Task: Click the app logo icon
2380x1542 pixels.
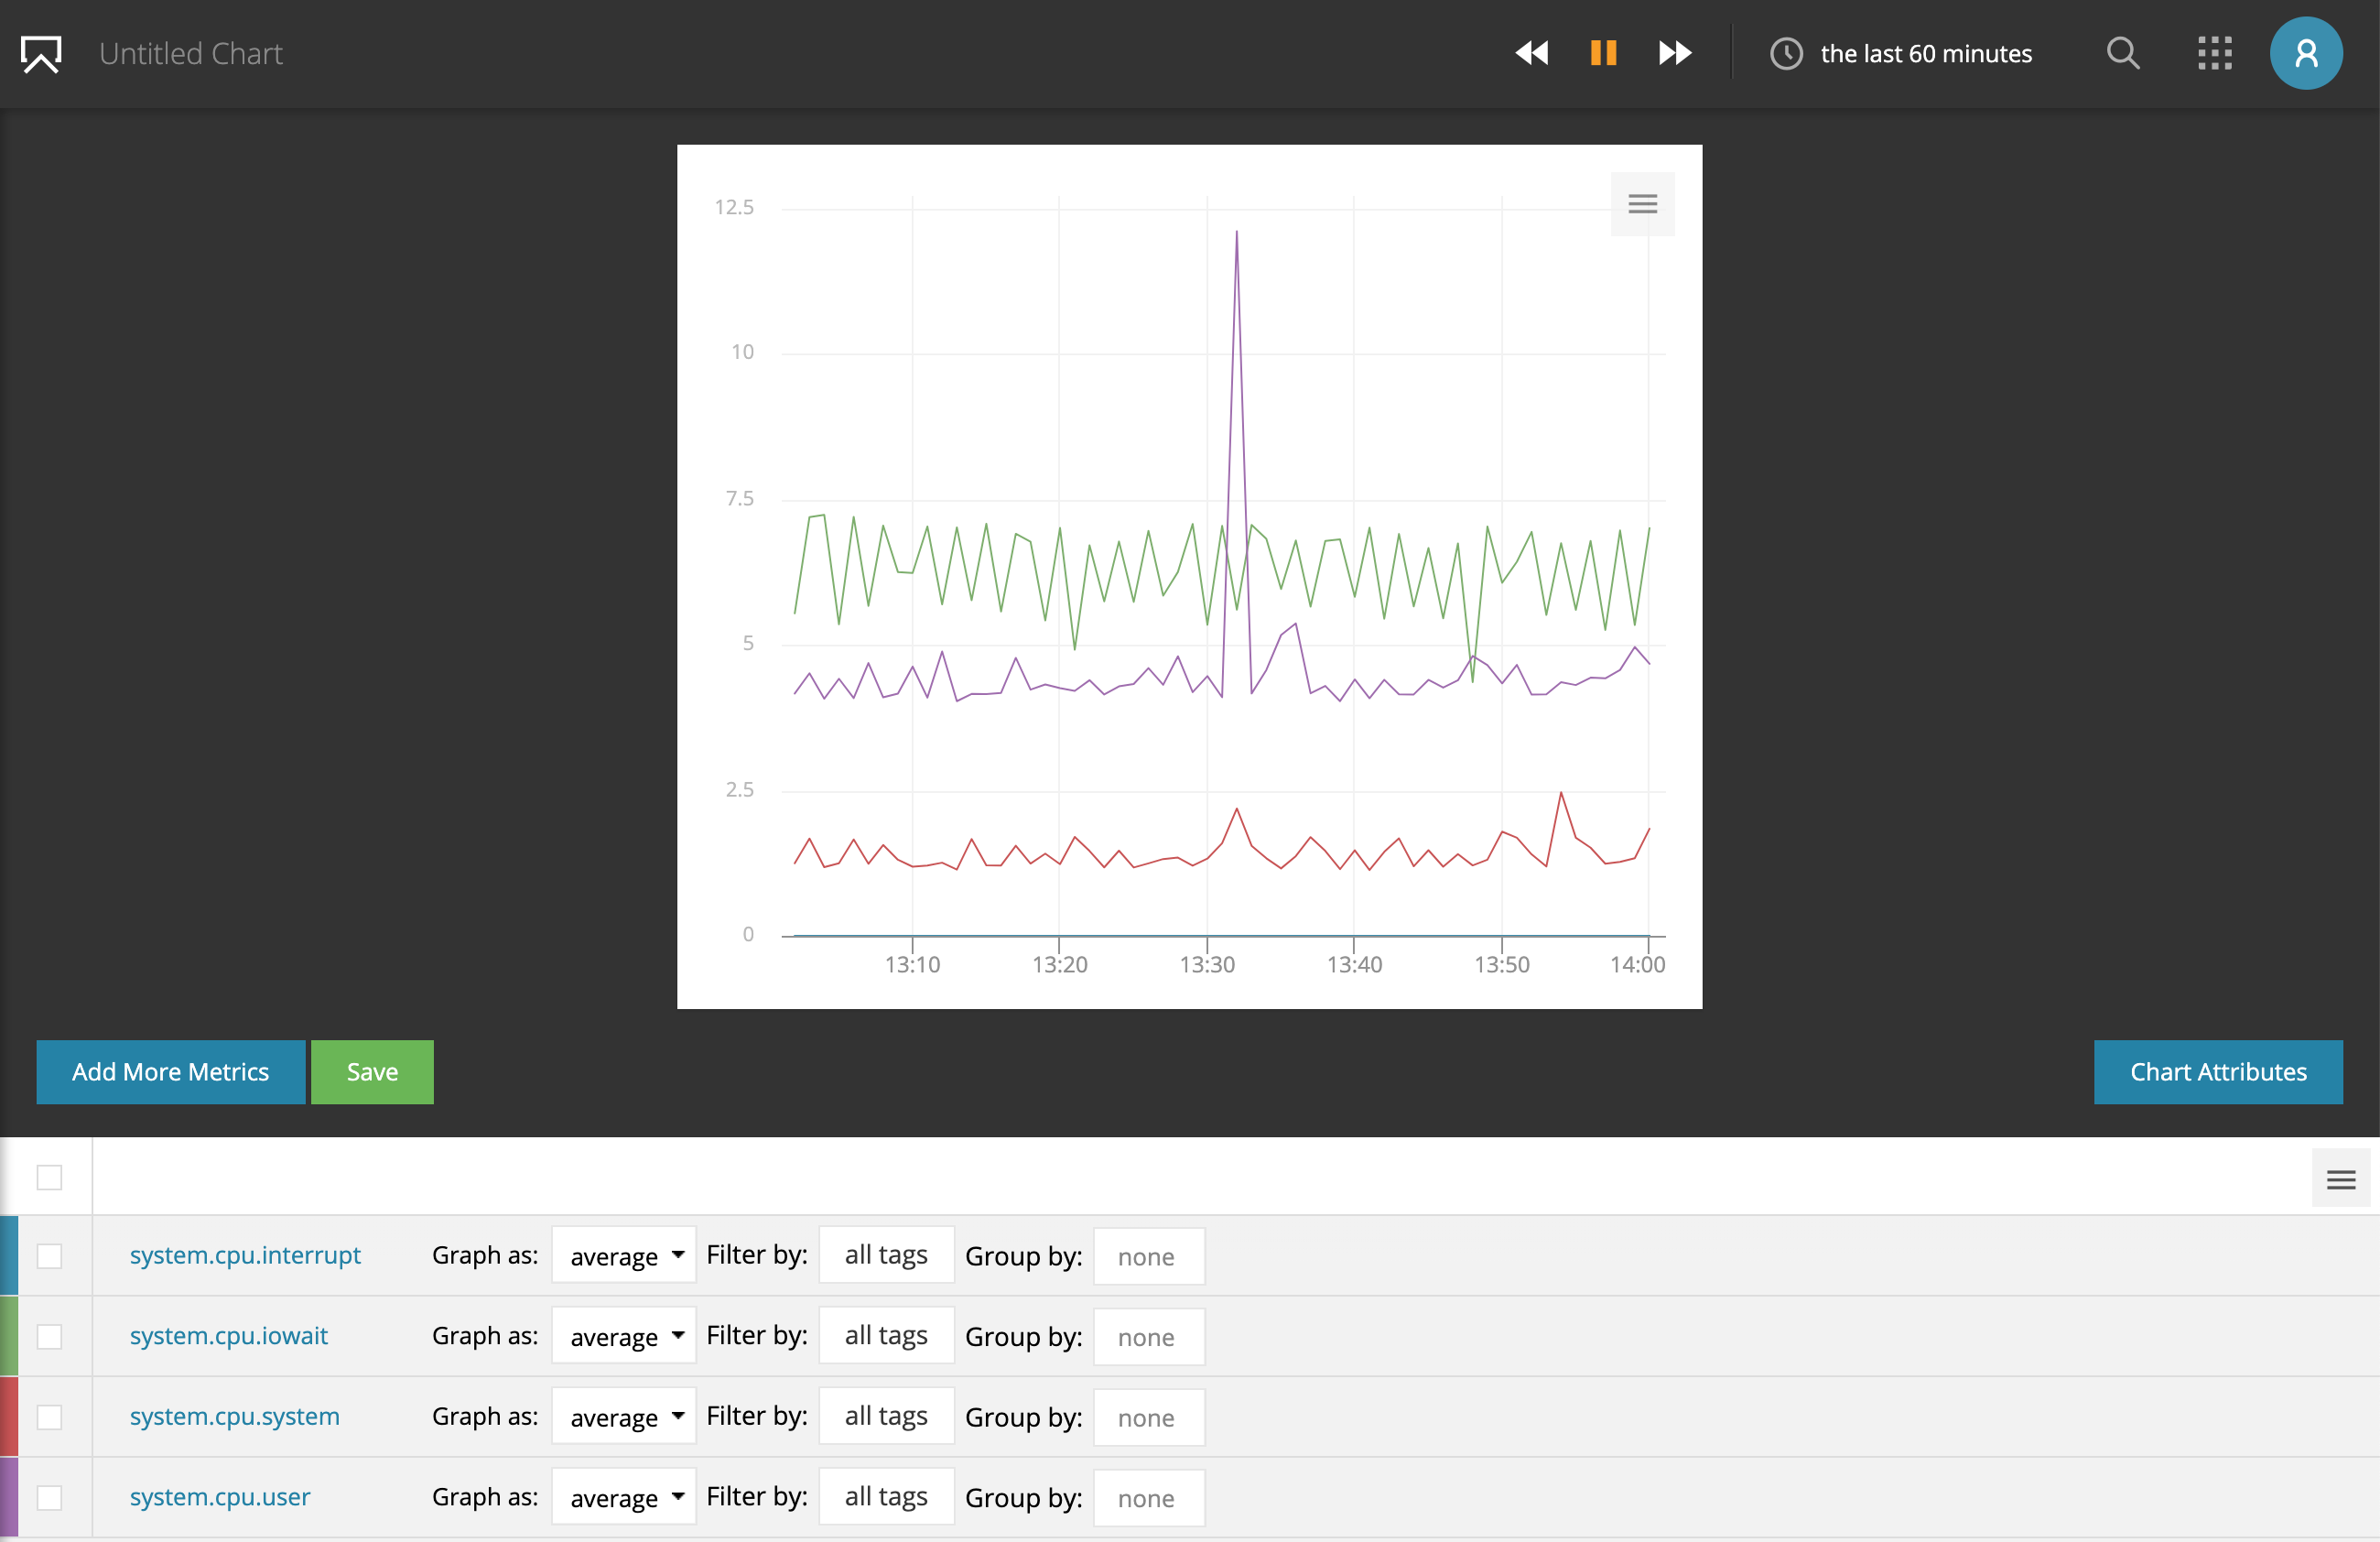Action: click(x=42, y=54)
